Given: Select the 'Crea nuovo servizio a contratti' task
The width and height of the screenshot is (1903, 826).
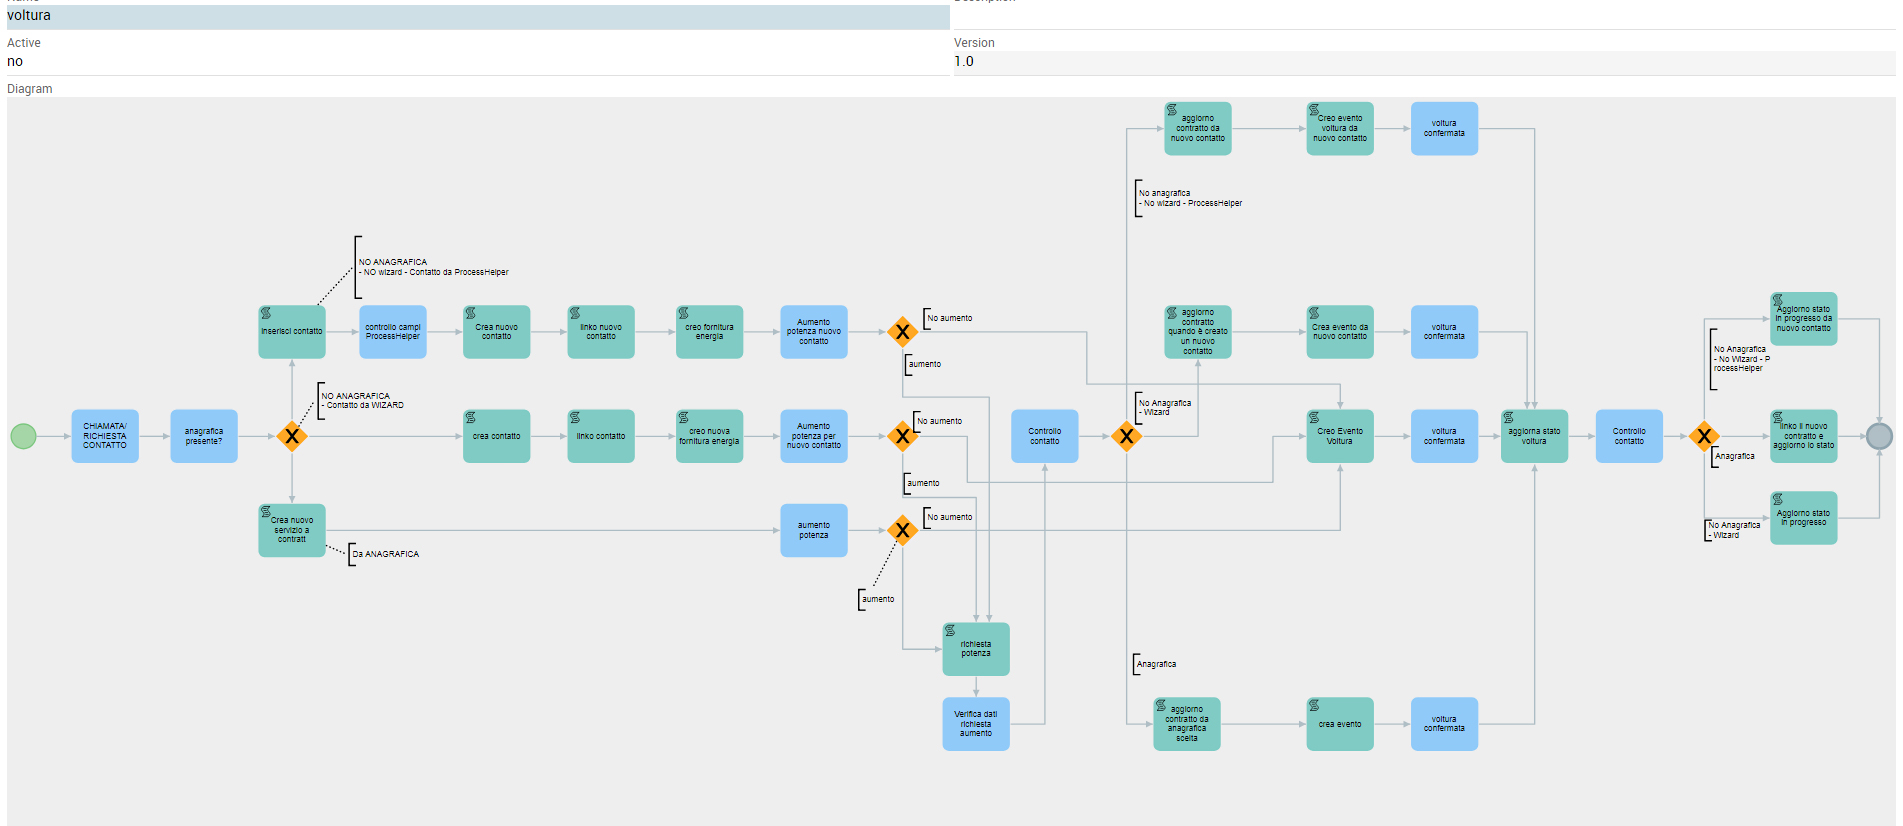Looking at the screenshot, I should [x=292, y=530].
